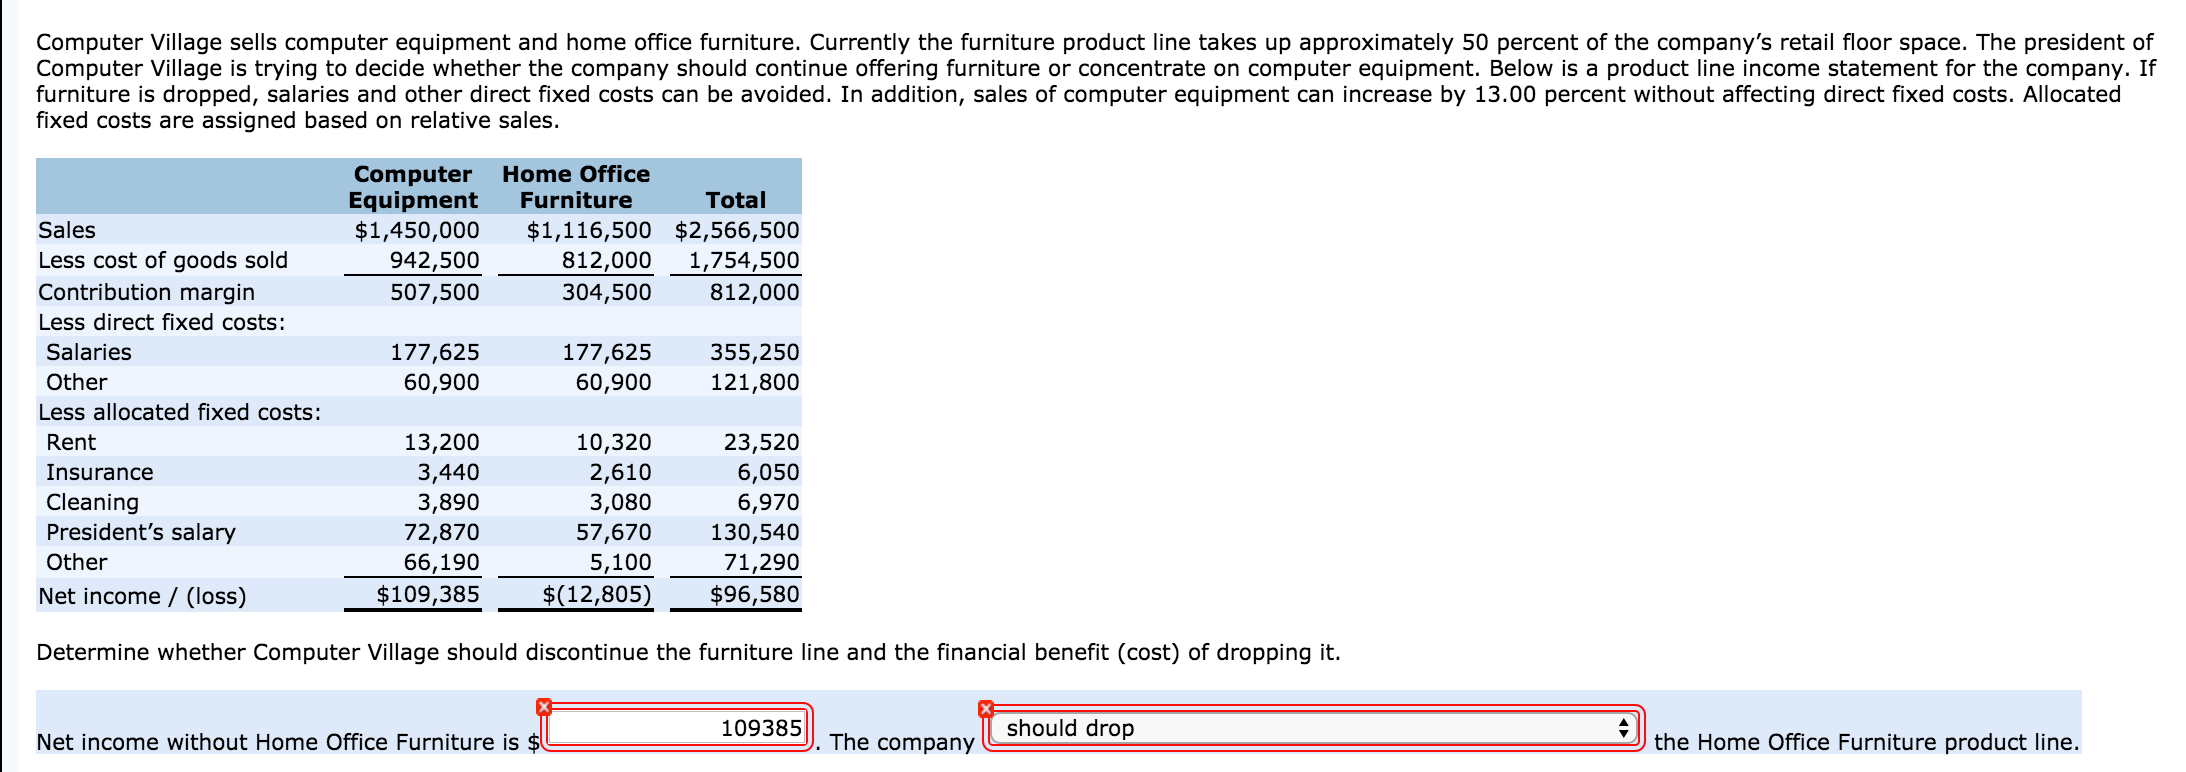Click the red error icon above the should drop dropdown
This screenshot has height=772, width=2186.
(986, 708)
